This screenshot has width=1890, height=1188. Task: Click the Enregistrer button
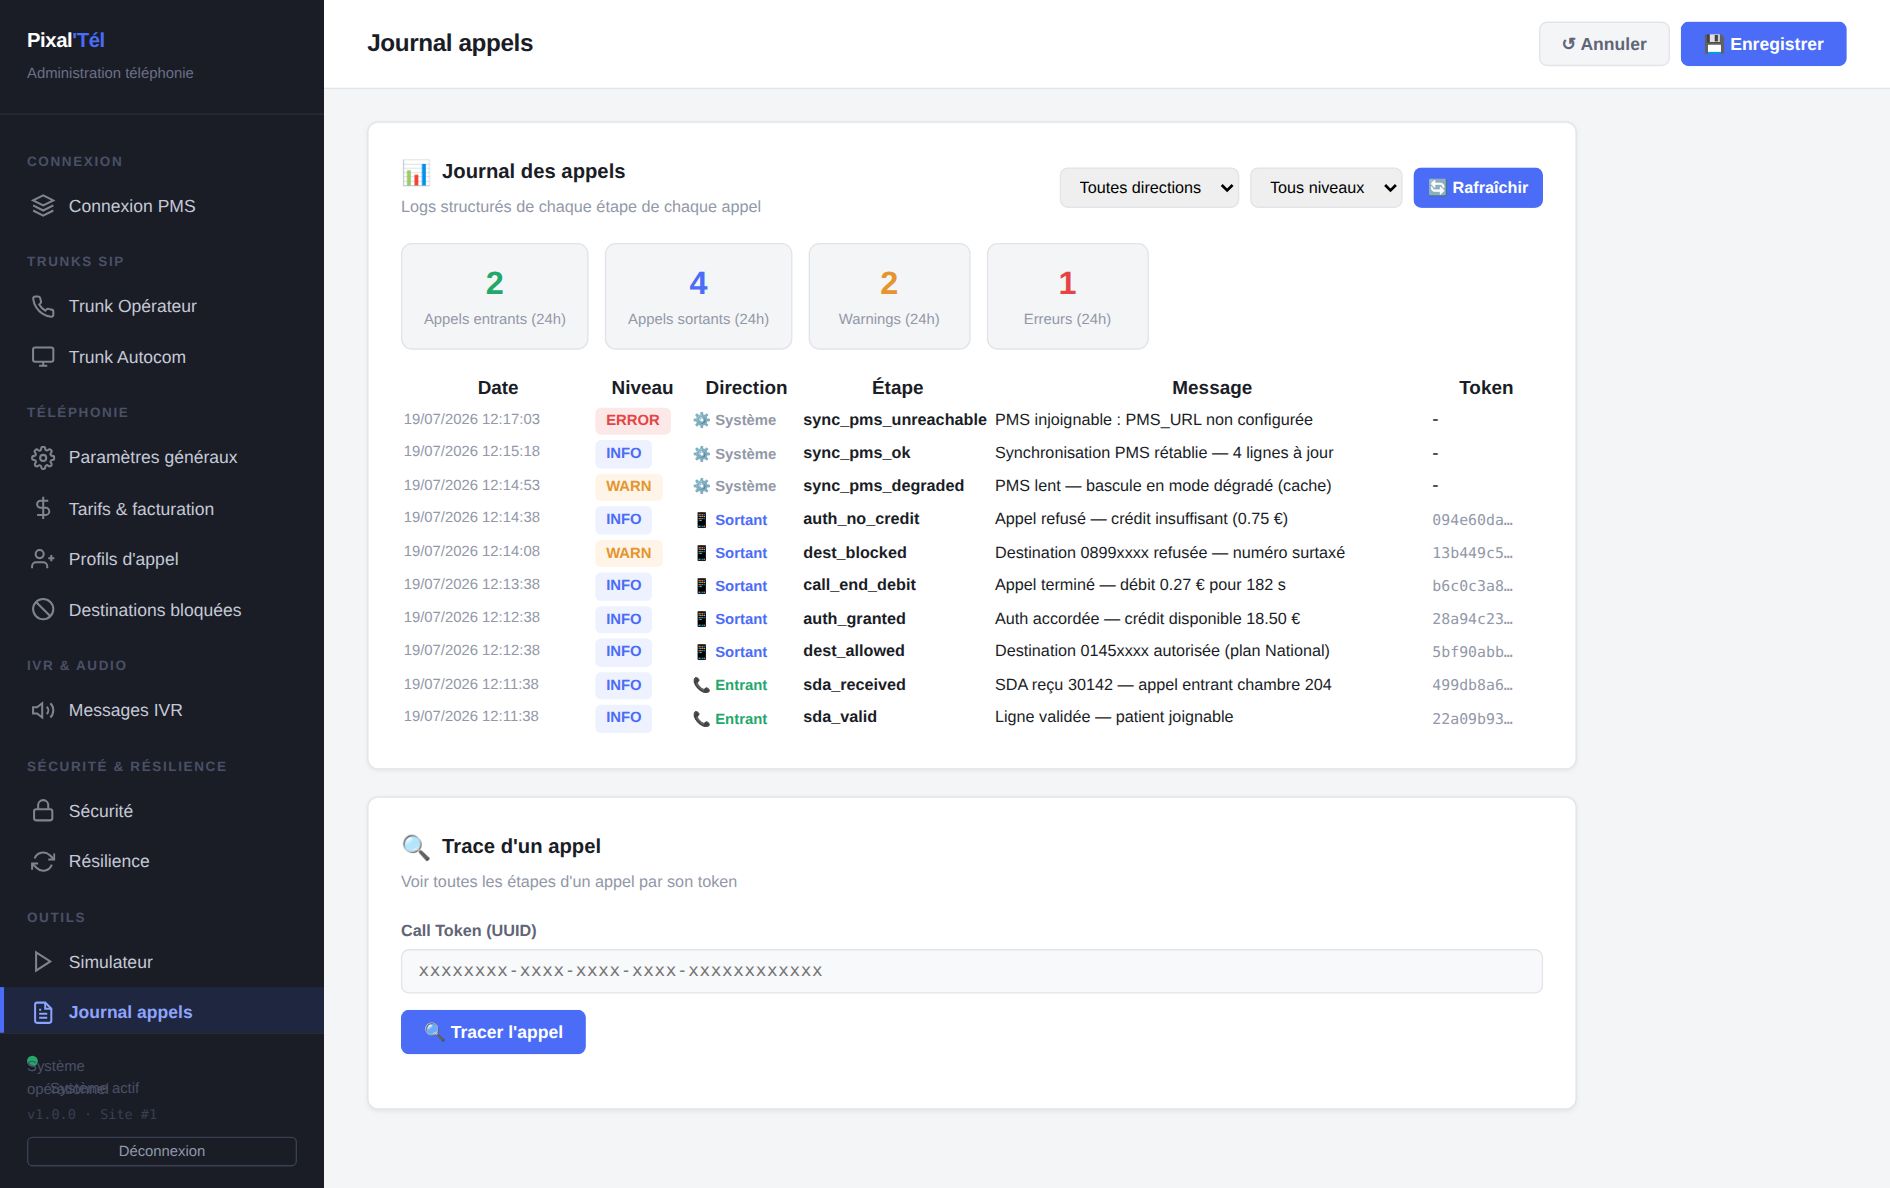pyautogui.click(x=1763, y=44)
